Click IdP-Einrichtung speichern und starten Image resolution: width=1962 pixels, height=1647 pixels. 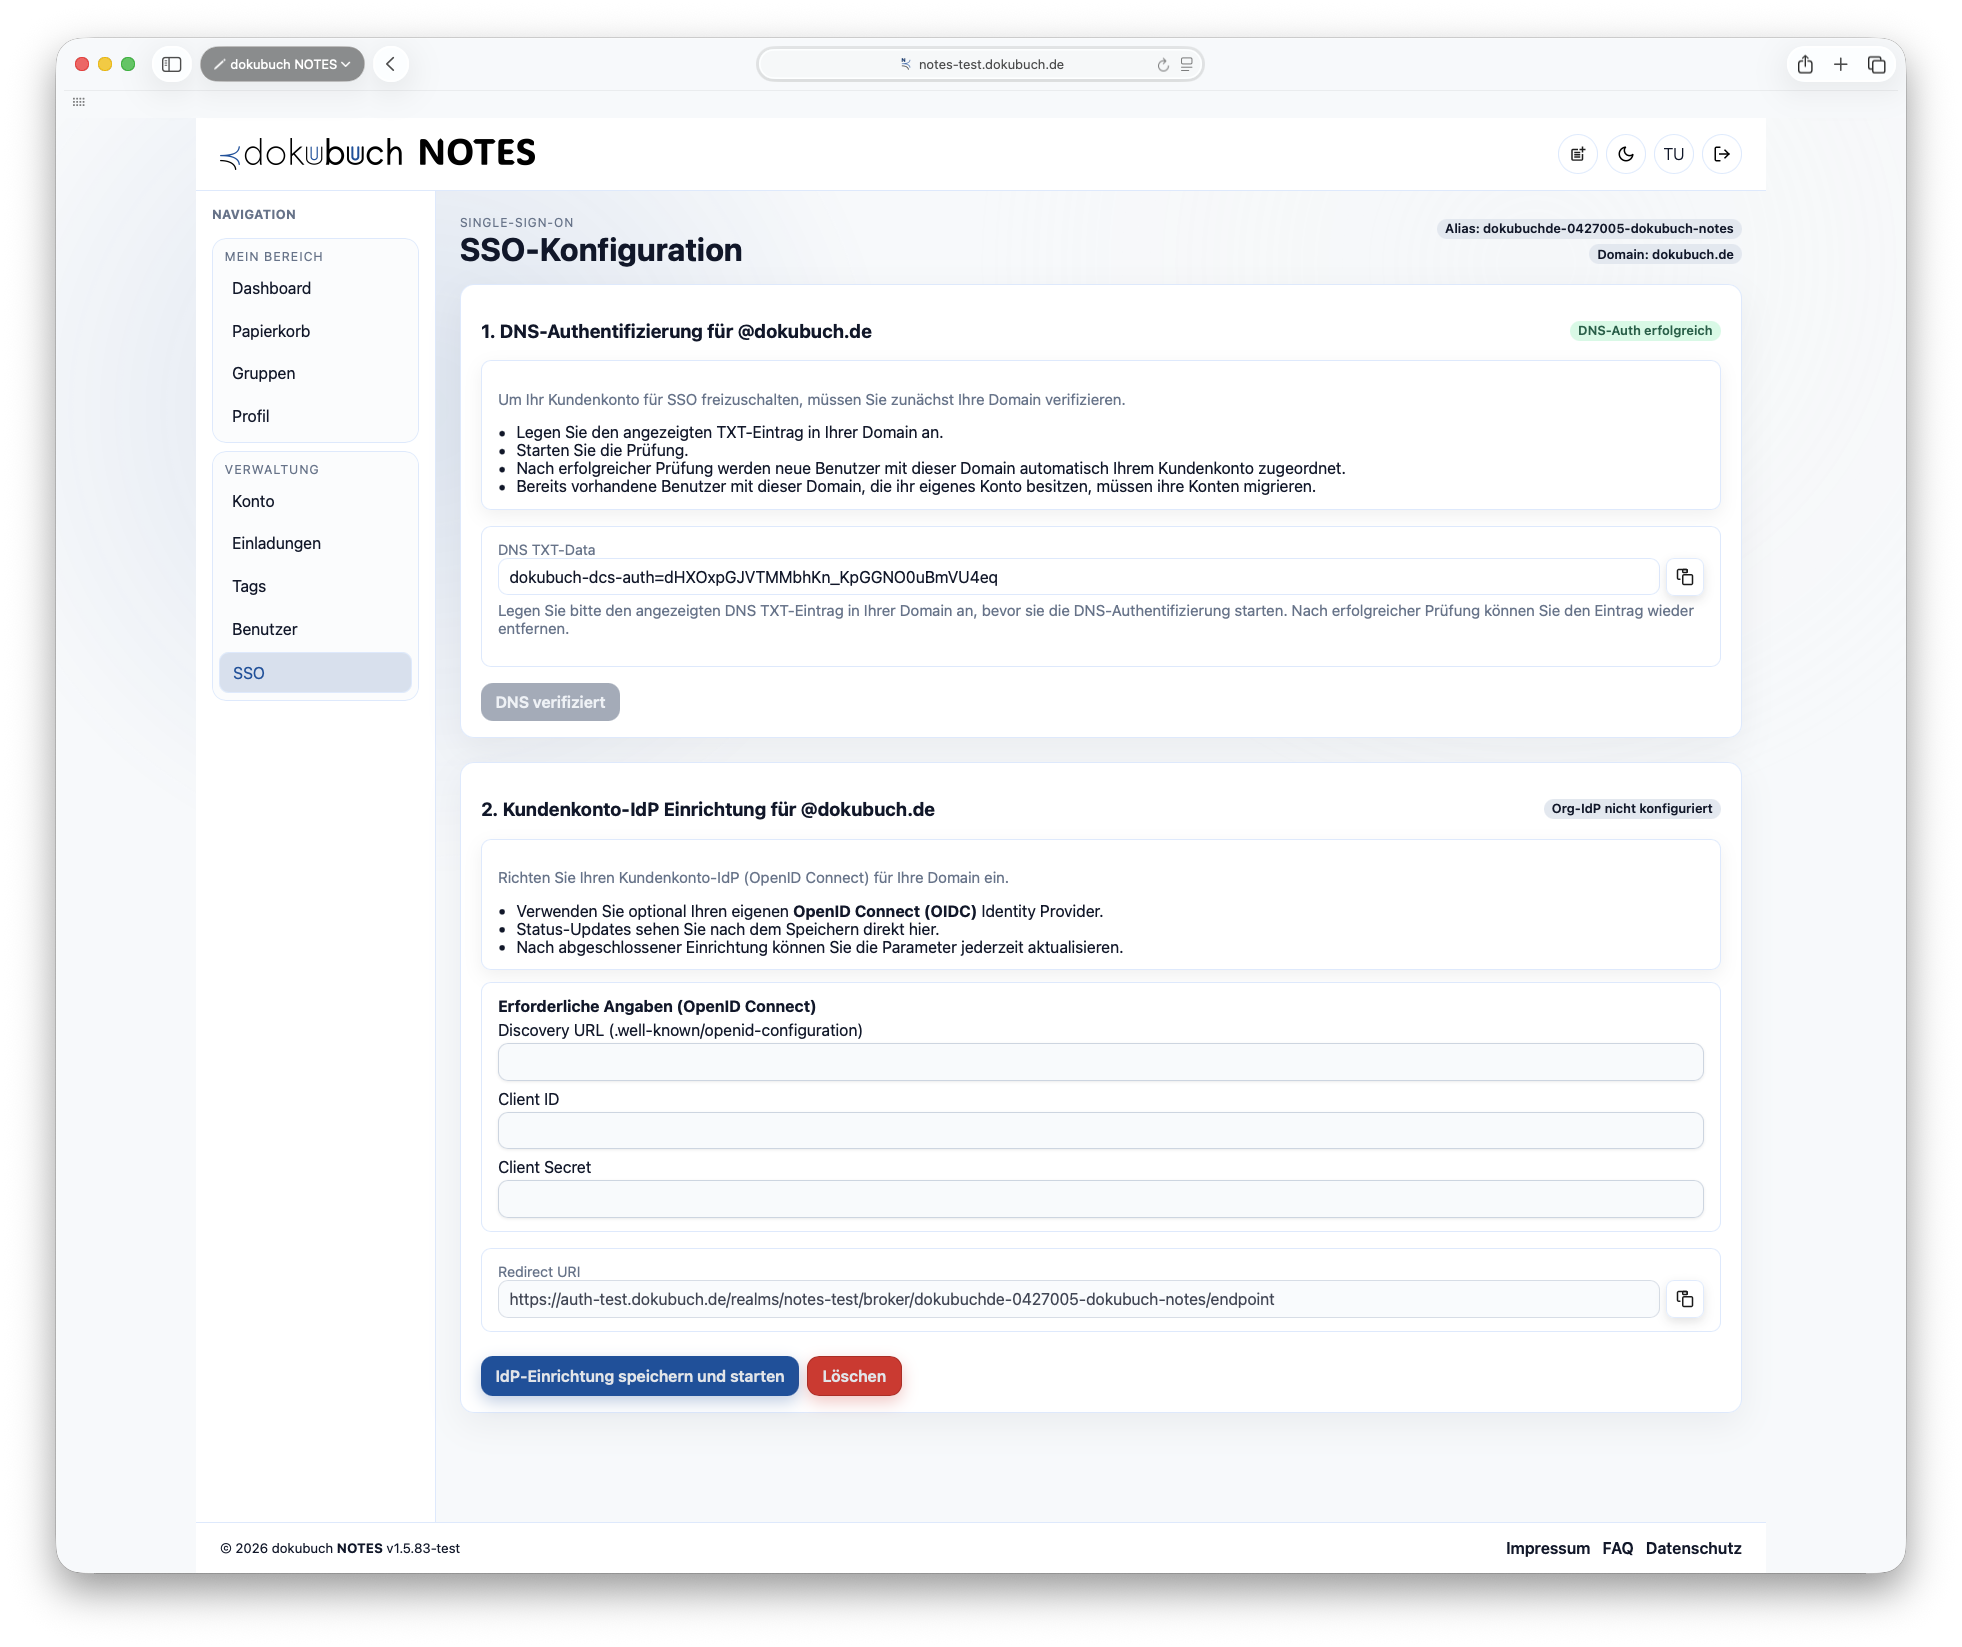639,1376
